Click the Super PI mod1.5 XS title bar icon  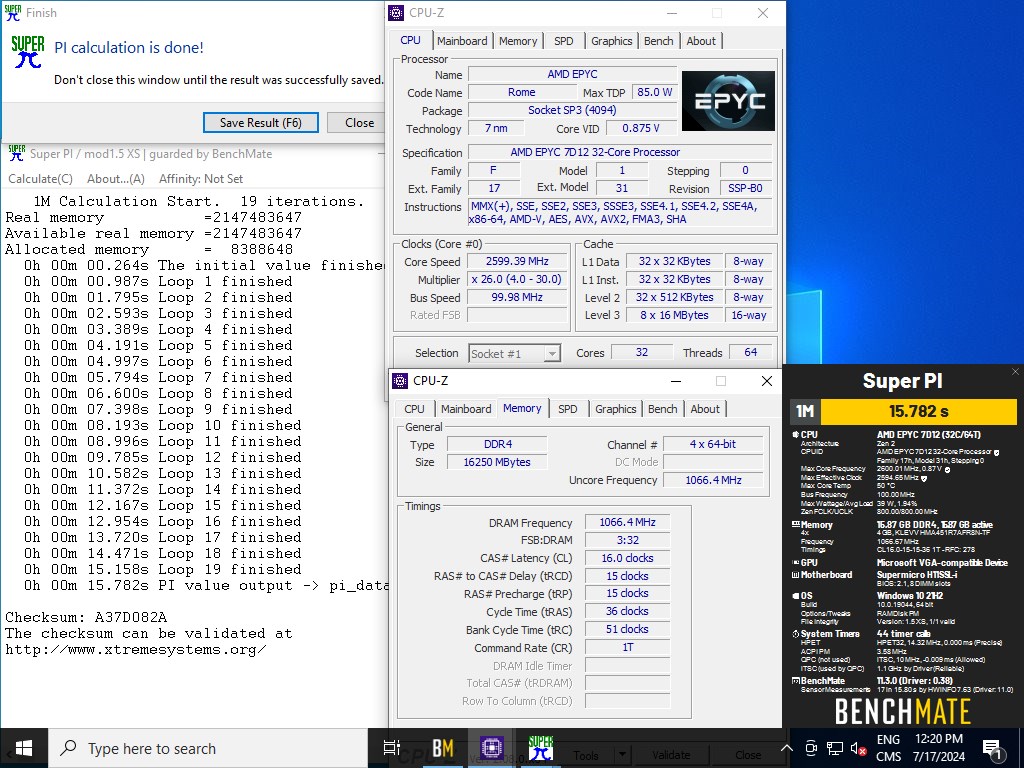click(17, 153)
